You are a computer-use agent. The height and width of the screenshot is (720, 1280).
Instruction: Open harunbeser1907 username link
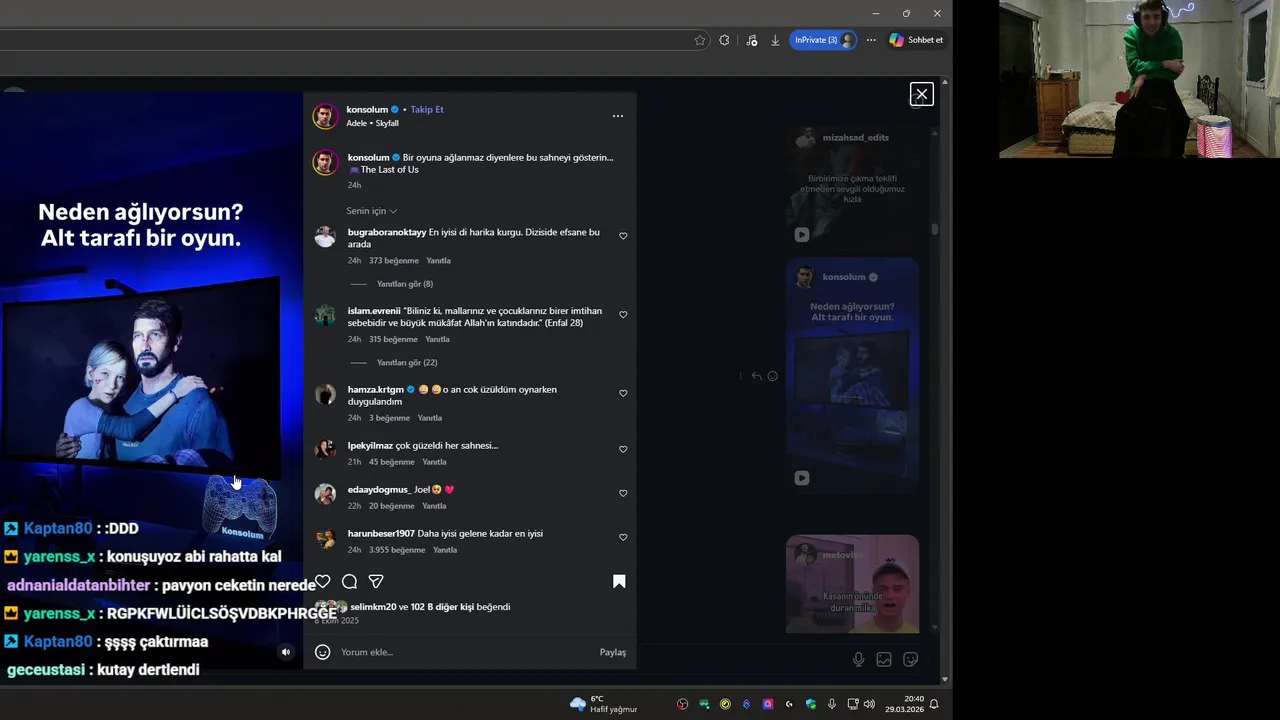381,533
